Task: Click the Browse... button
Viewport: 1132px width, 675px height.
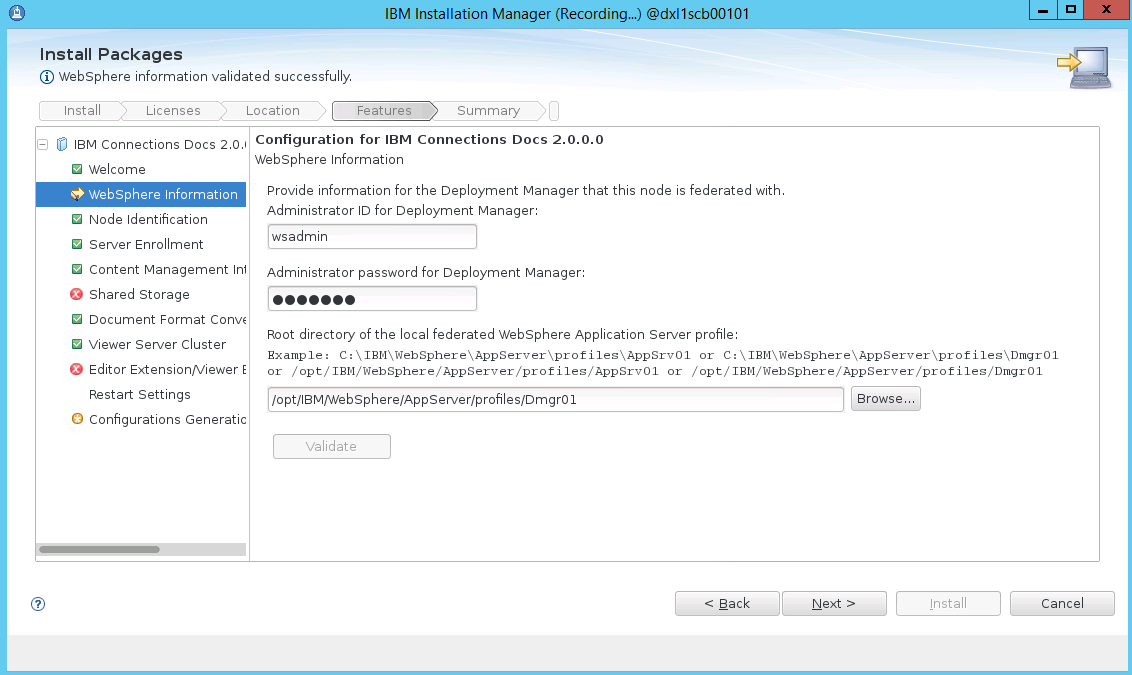Action: coord(885,399)
